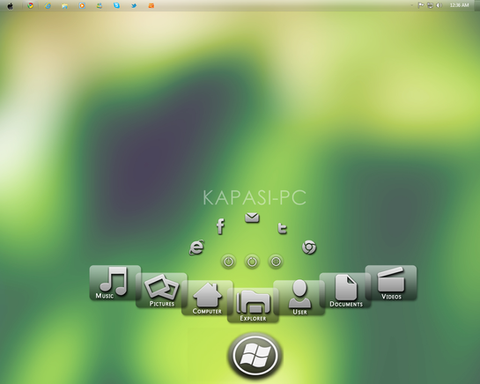Open the Documents tile
The image size is (480, 384).
click(345, 290)
